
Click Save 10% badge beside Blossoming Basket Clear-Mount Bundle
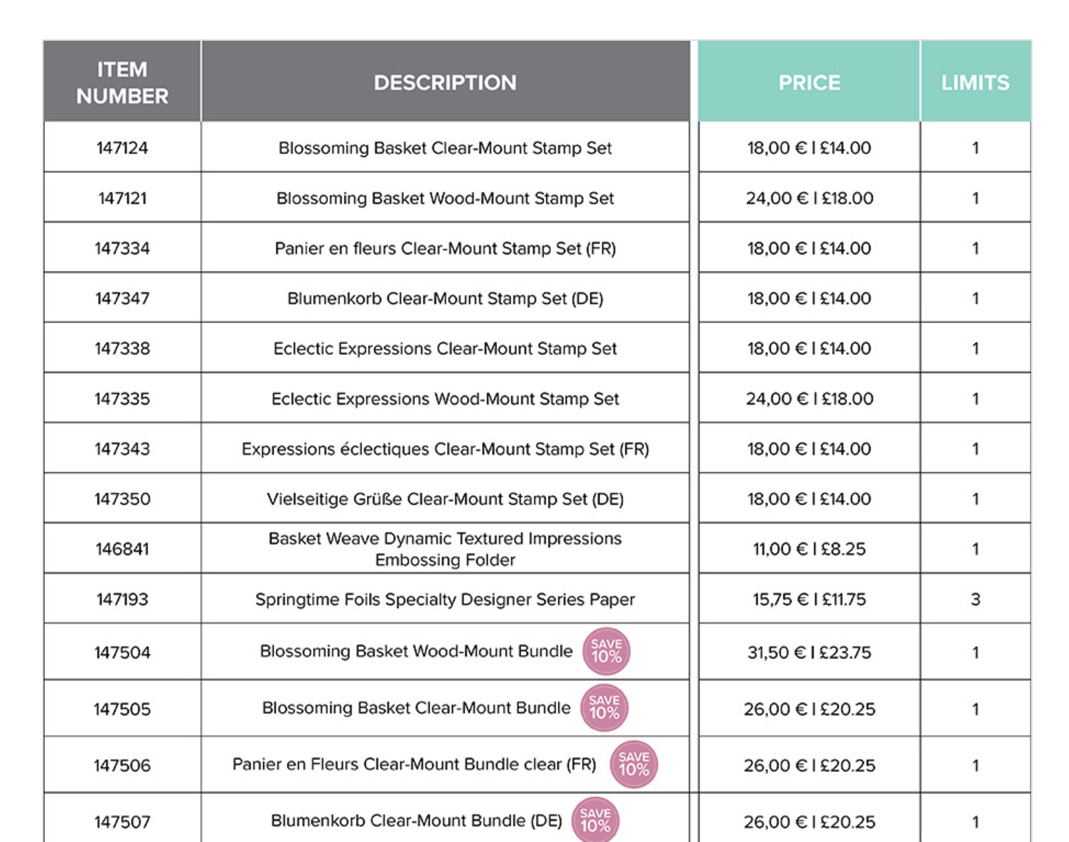(x=604, y=708)
